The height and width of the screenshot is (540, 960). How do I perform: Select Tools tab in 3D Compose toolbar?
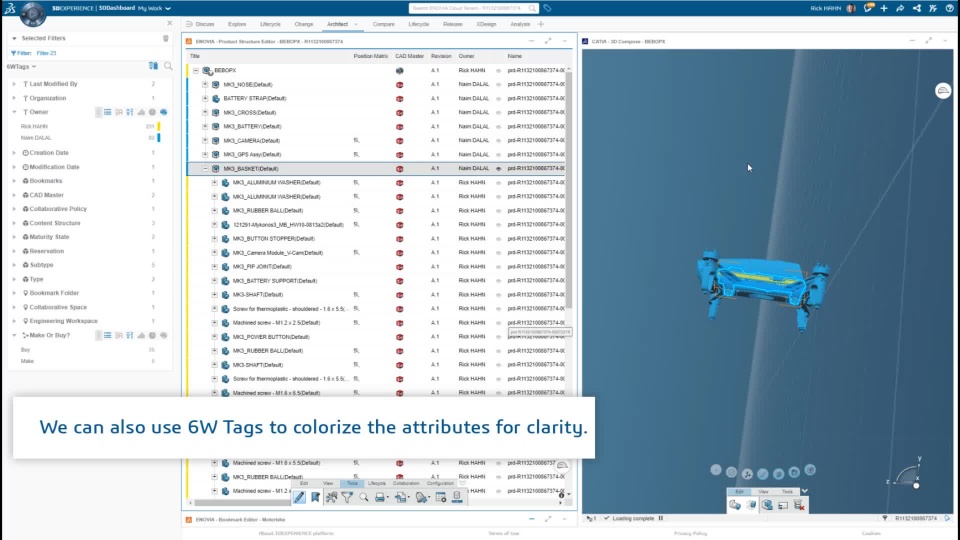click(787, 491)
